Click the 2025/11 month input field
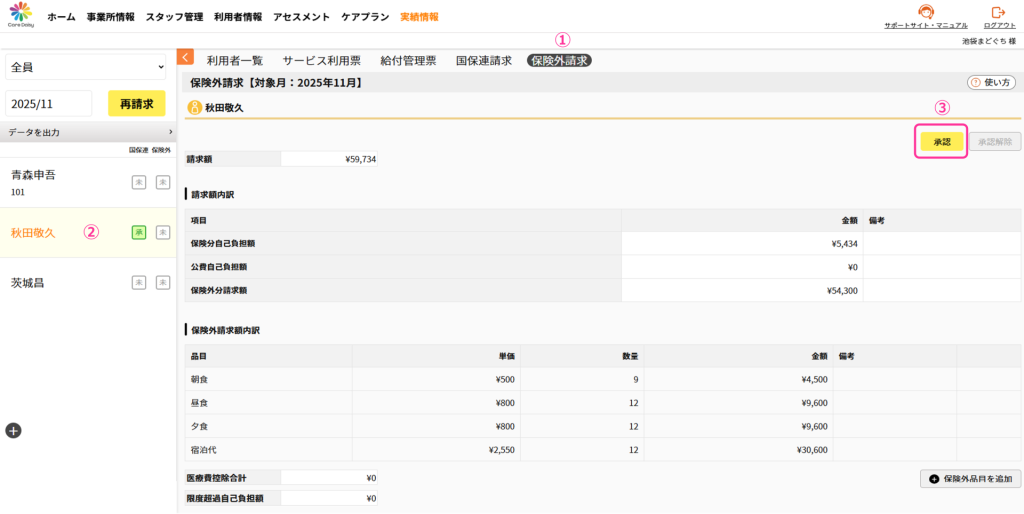Screen dimensions: 1024x514 (48, 104)
